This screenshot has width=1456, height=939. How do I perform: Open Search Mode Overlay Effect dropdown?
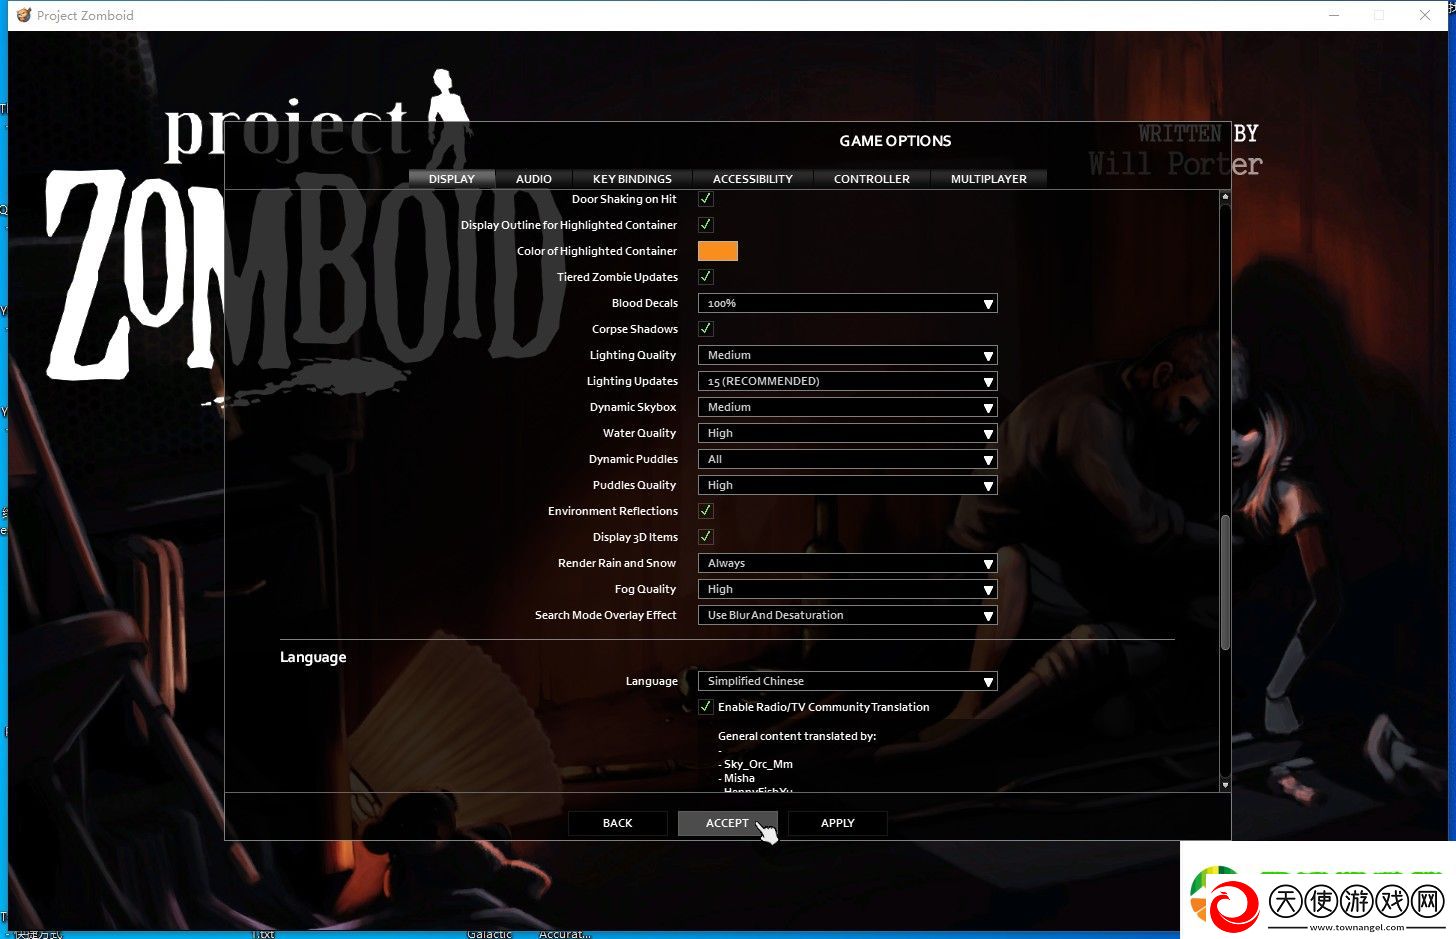pyautogui.click(x=847, y=615)
